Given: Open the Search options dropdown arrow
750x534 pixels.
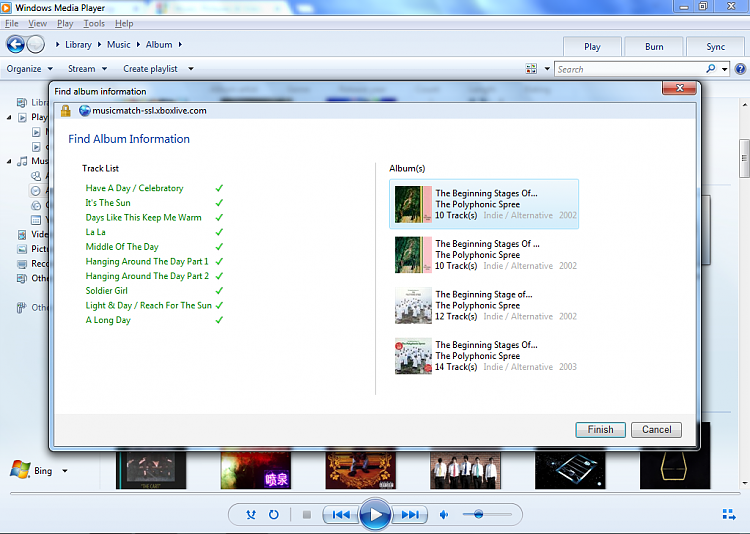Looking at the screenshot, I should coord(725,69).
